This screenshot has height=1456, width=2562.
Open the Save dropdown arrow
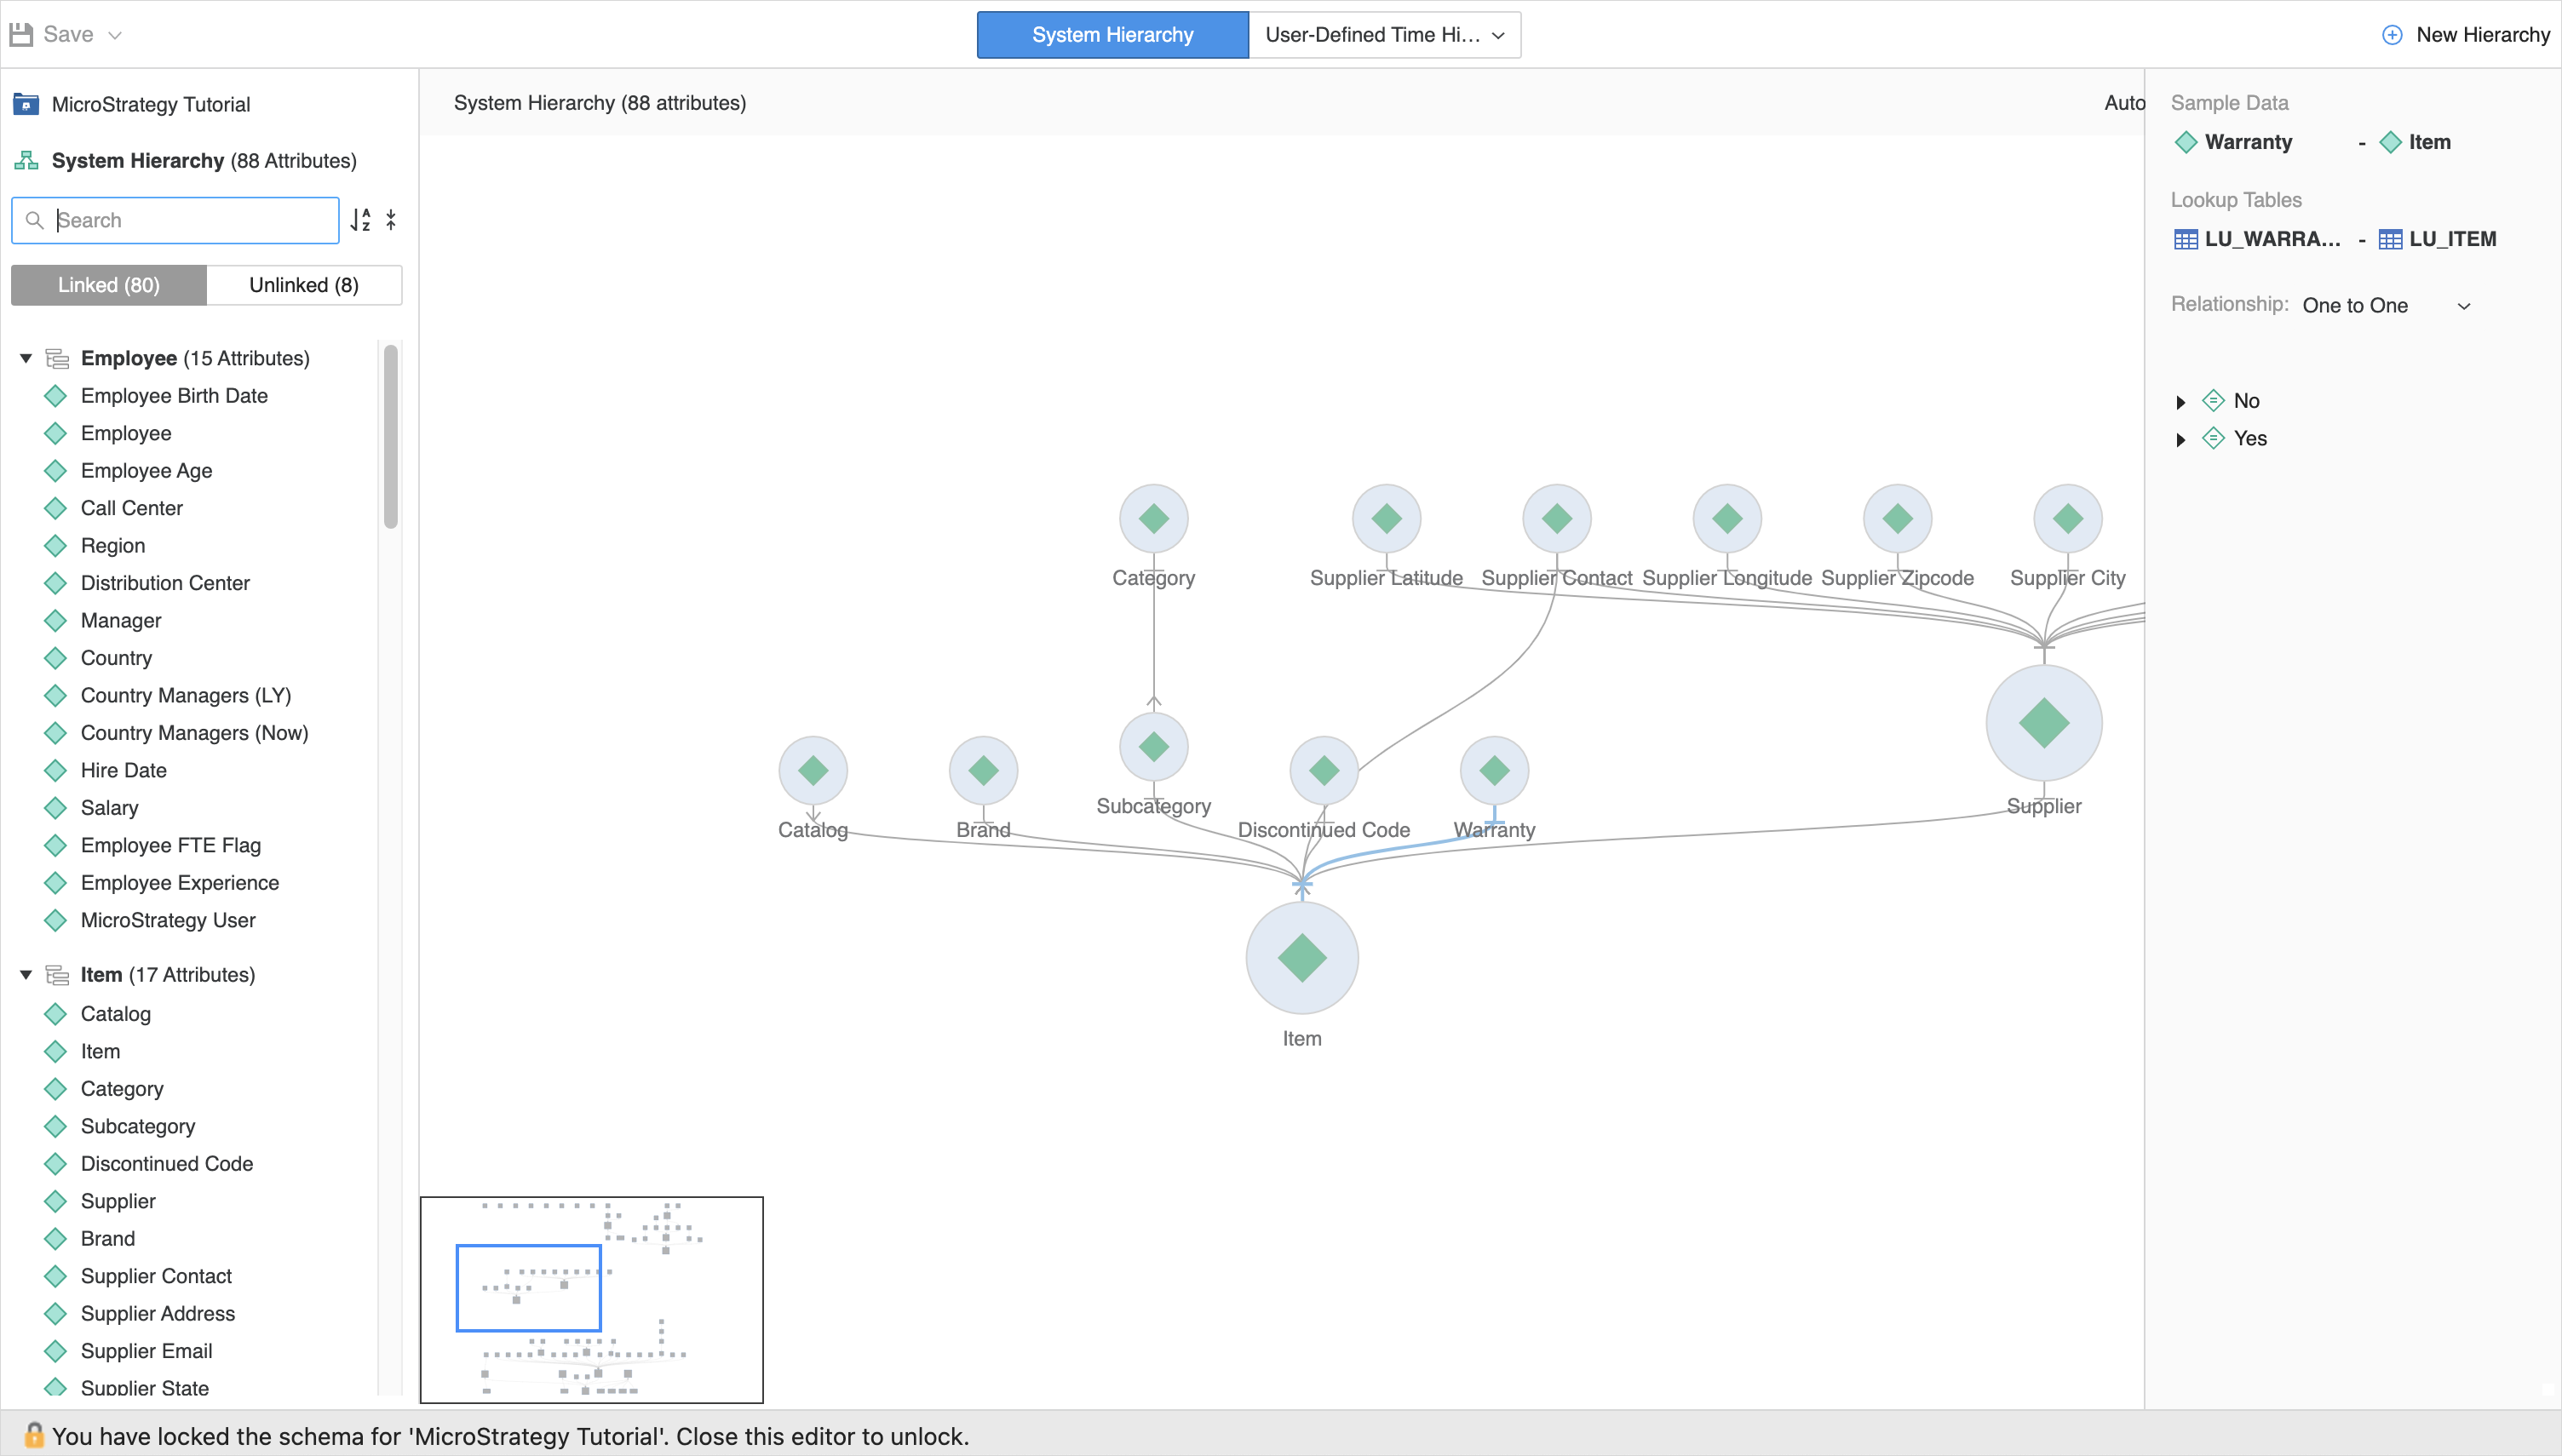click(x=115, y=35)
